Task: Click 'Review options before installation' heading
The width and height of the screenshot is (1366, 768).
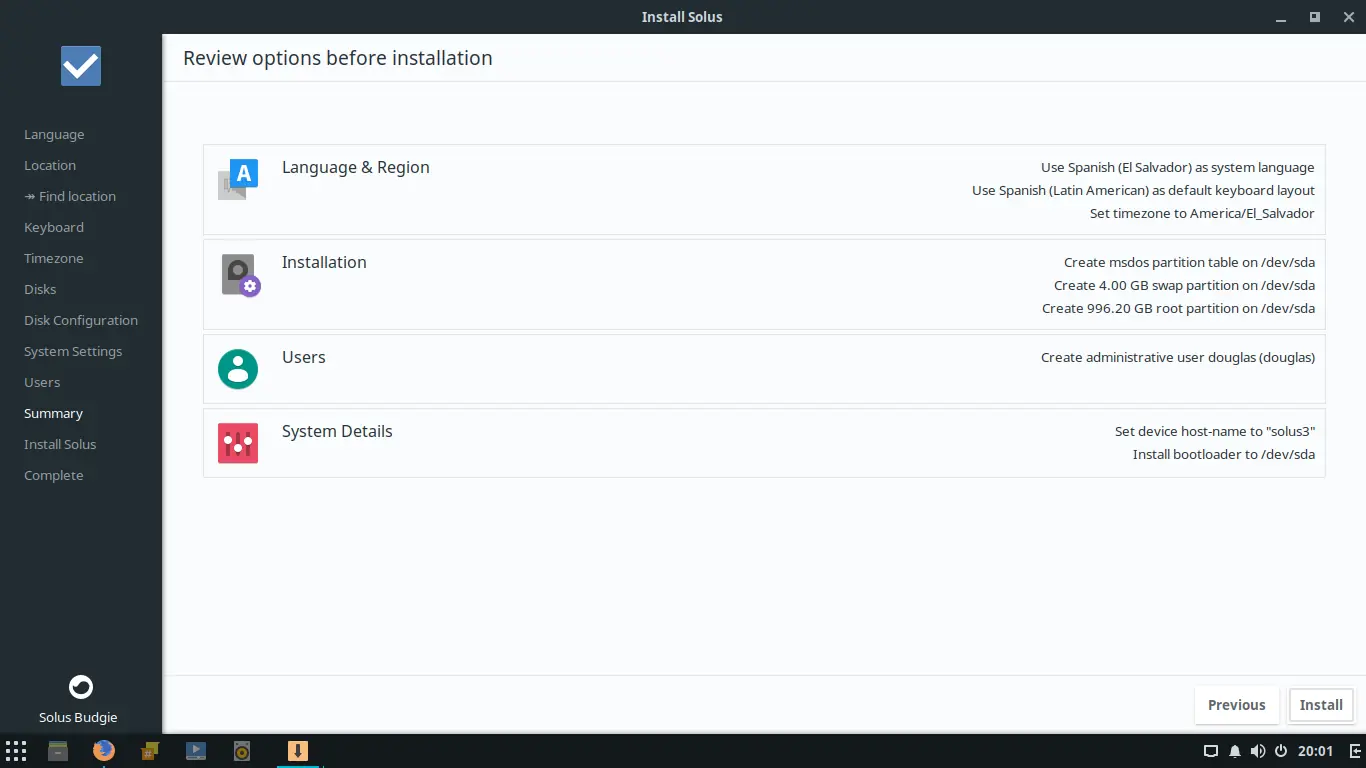Action: click(338, 58)
